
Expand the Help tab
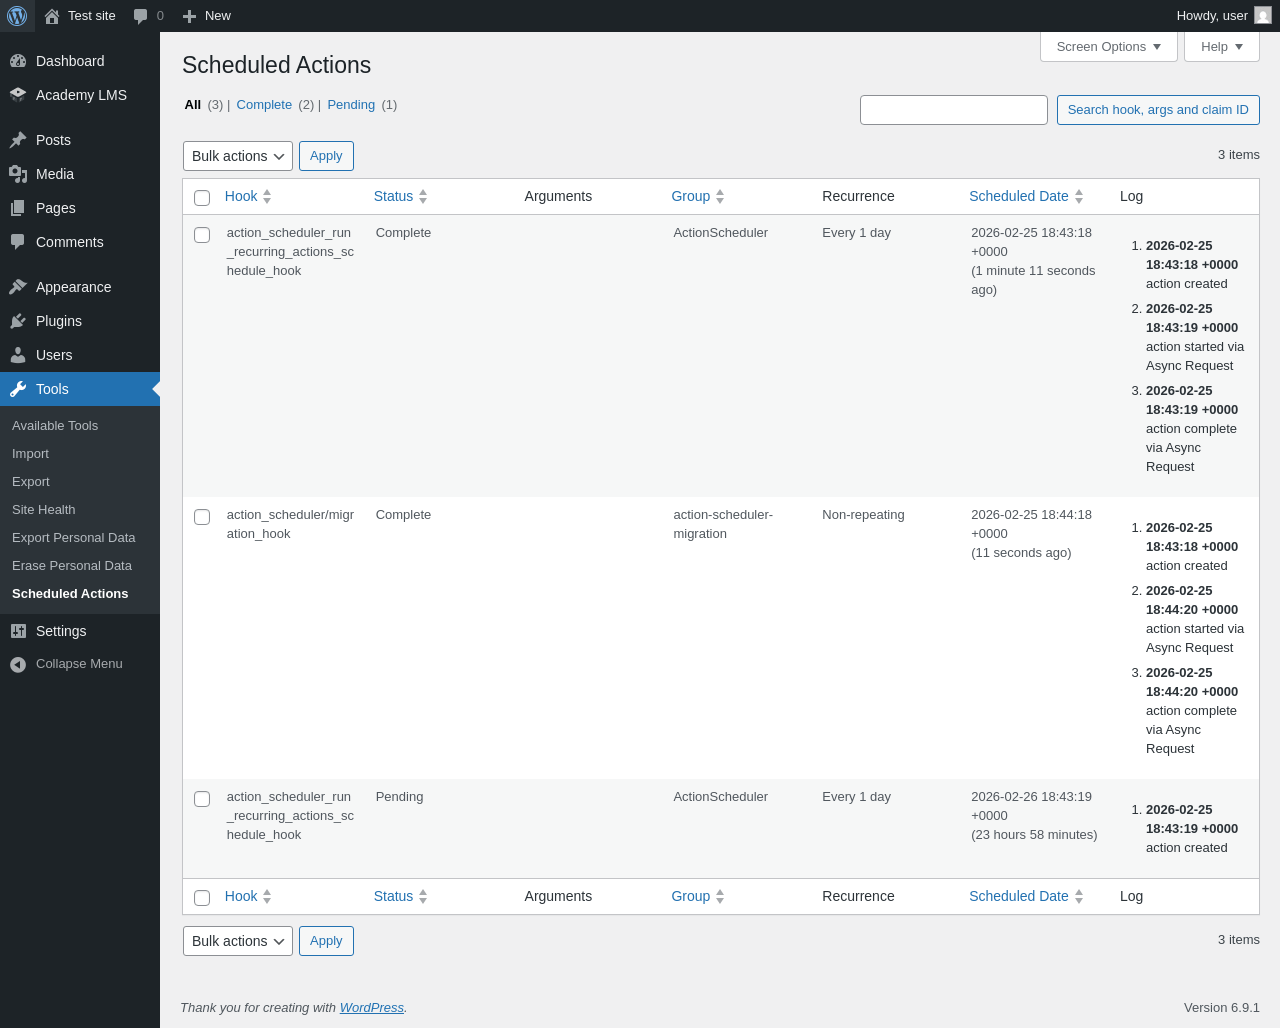[x=1222, y=46]
